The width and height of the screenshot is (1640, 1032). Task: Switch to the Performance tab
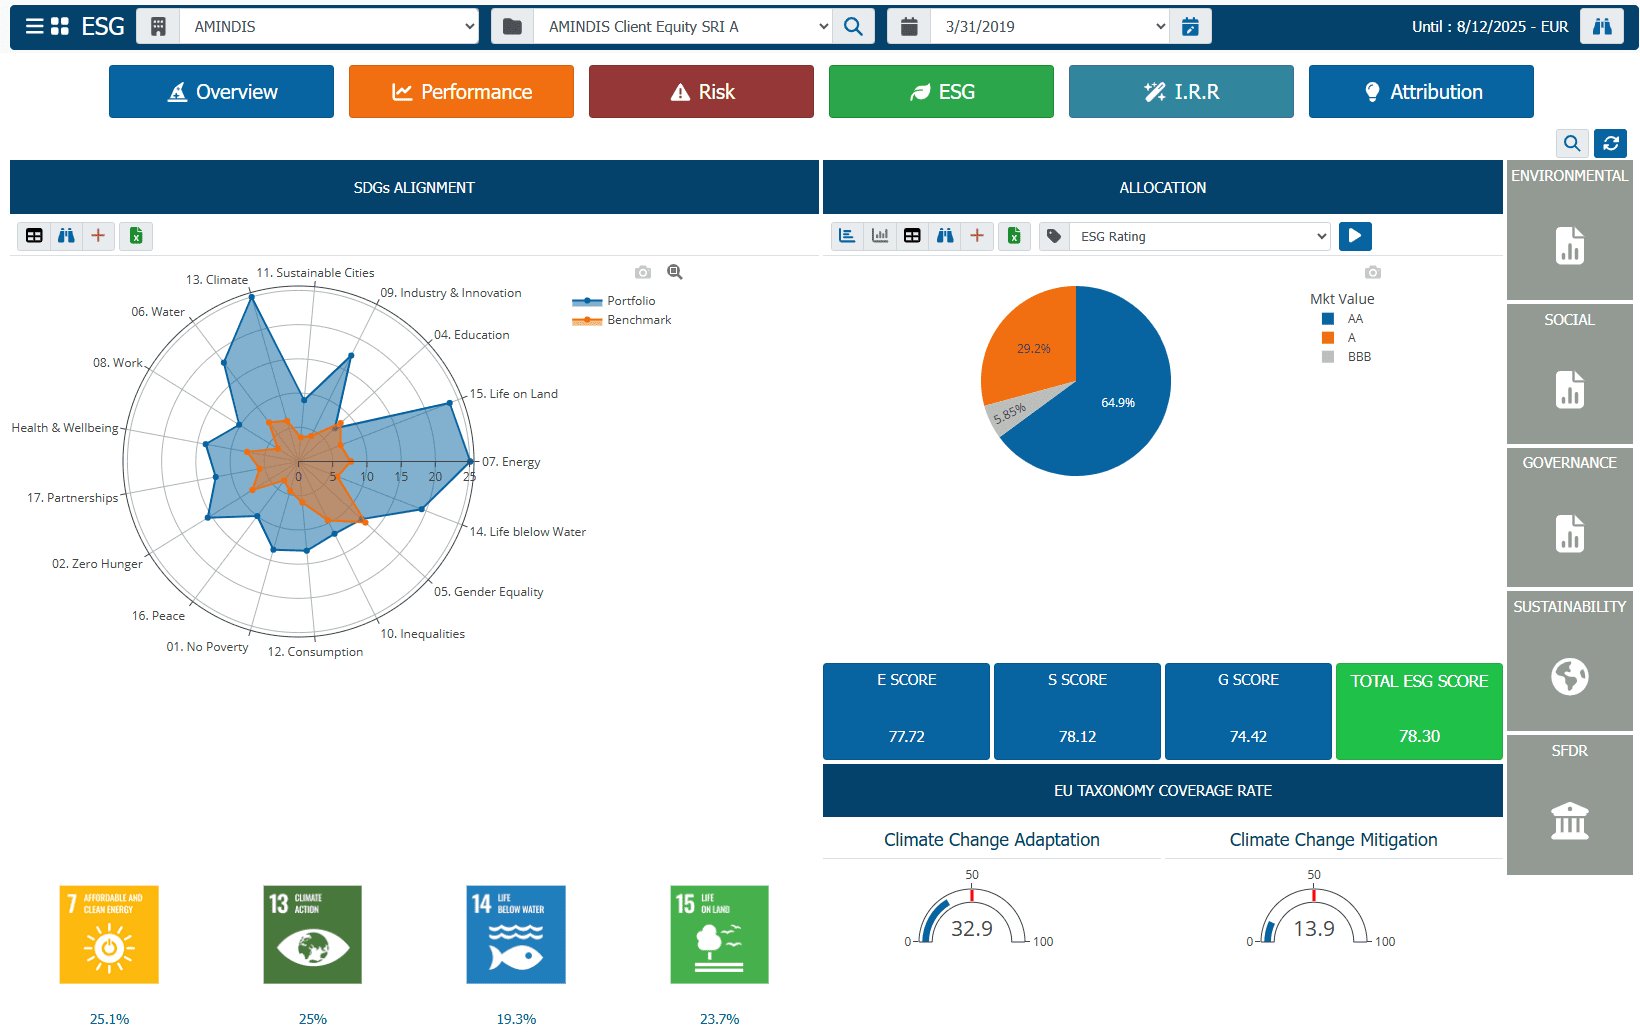(x=461, y=92)
